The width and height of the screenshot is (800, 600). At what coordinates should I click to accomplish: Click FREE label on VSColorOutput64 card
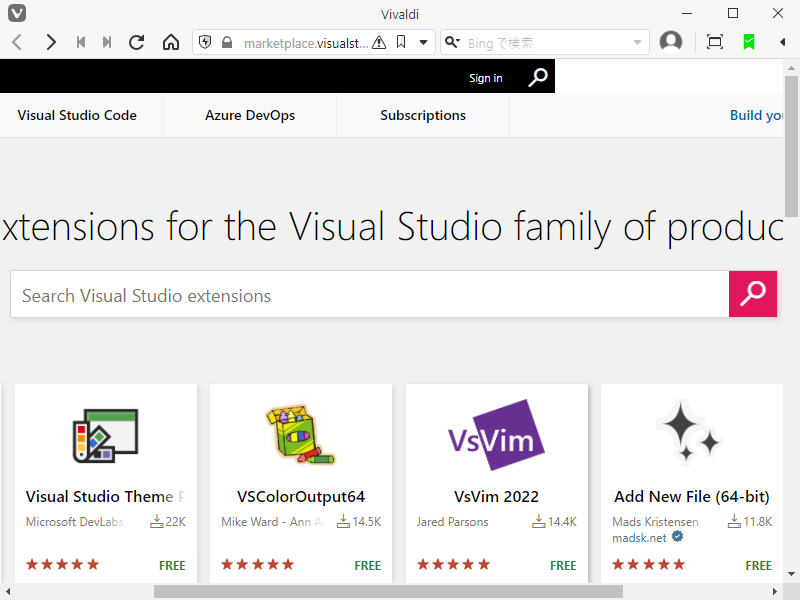368,565
